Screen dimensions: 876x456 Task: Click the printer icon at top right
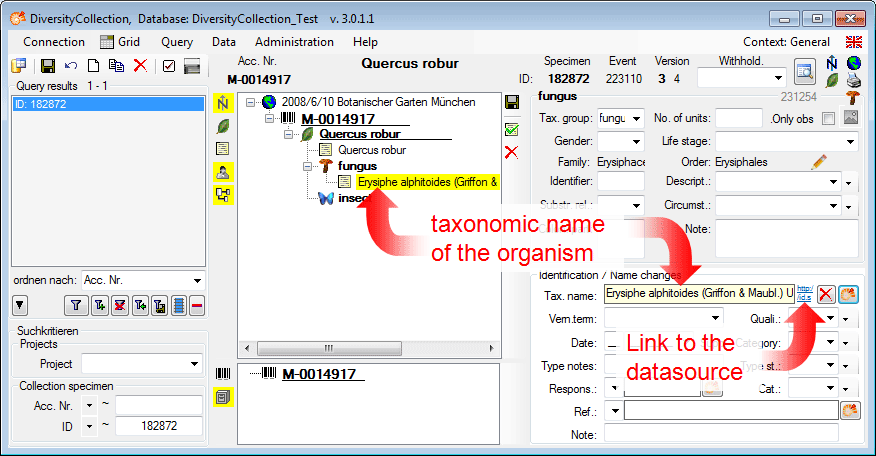(853, 80)
